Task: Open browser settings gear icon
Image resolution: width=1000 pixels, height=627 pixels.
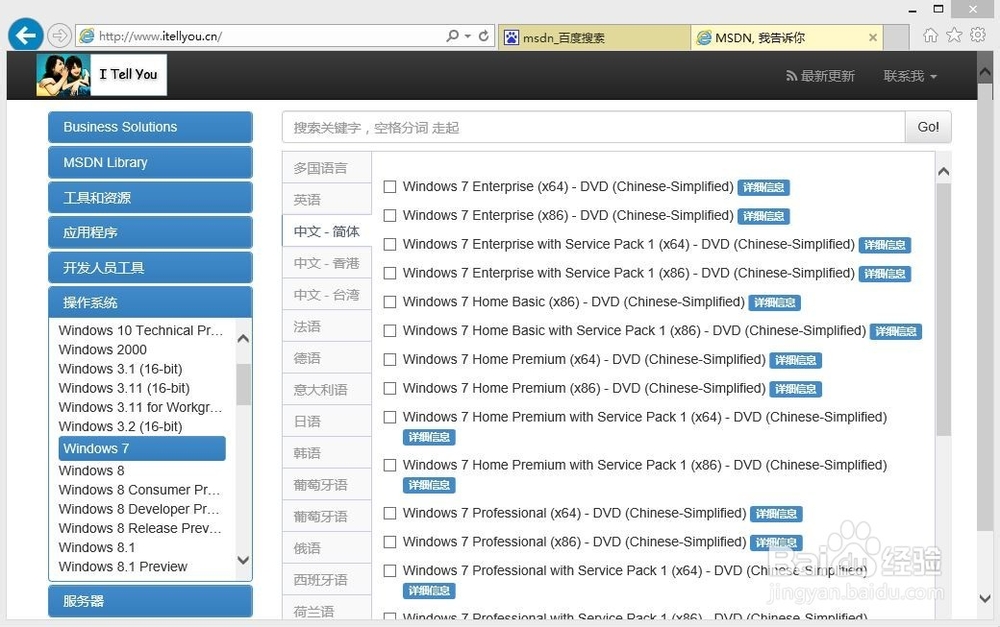Action: [978, 35]
